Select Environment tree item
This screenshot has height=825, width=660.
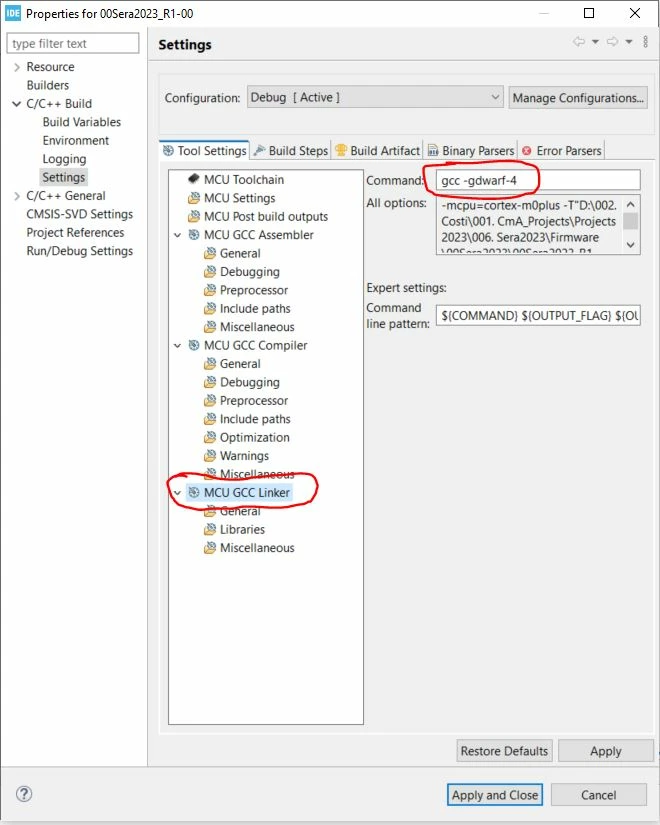click(x=76, y=140)
